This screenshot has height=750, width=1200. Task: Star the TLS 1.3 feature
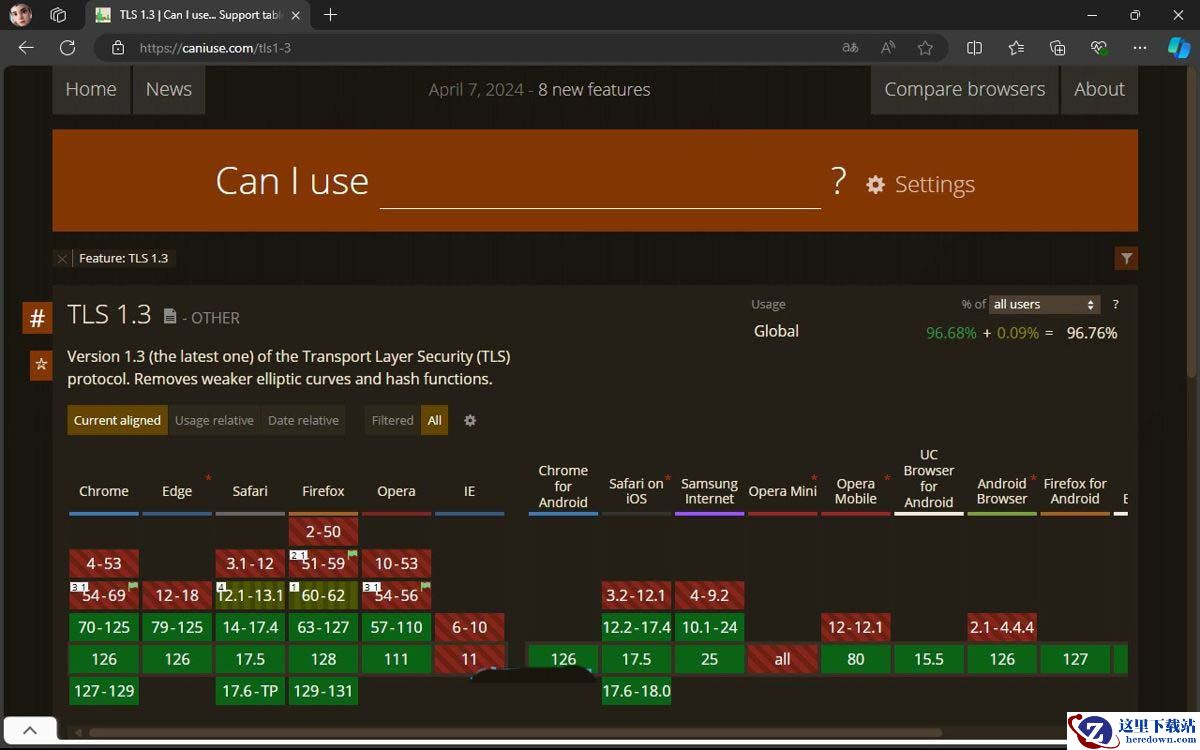coord(41,364)
